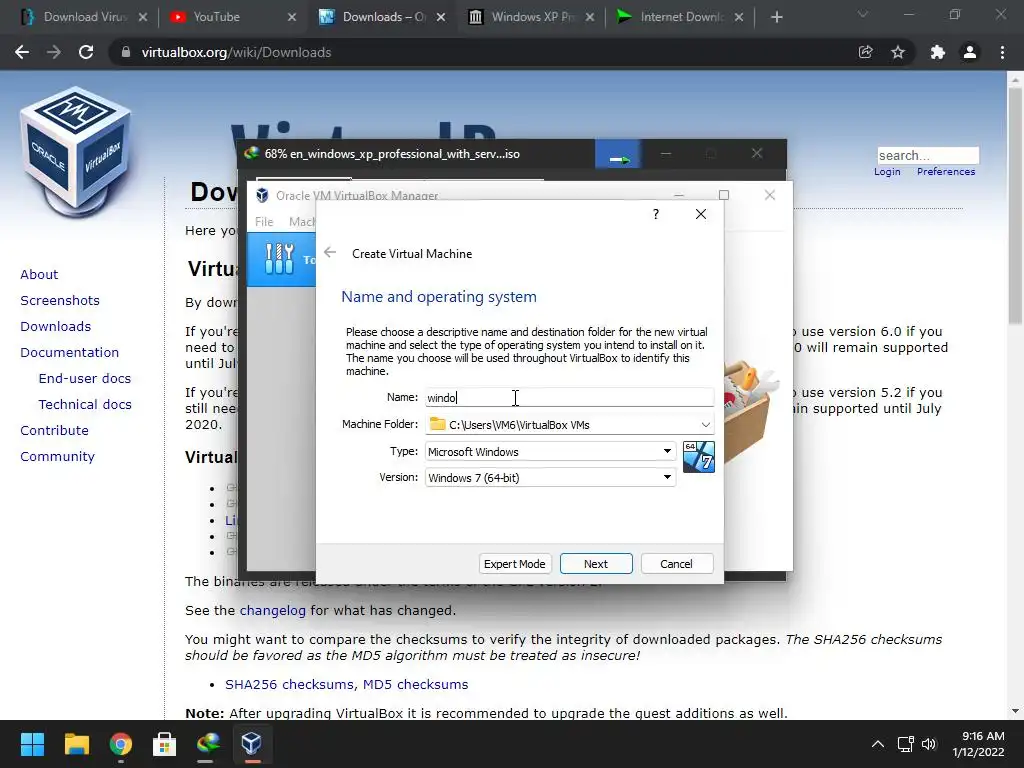Open the Chrome profile icon
This screenshot has height=768, width=1024.
[970, 52]
